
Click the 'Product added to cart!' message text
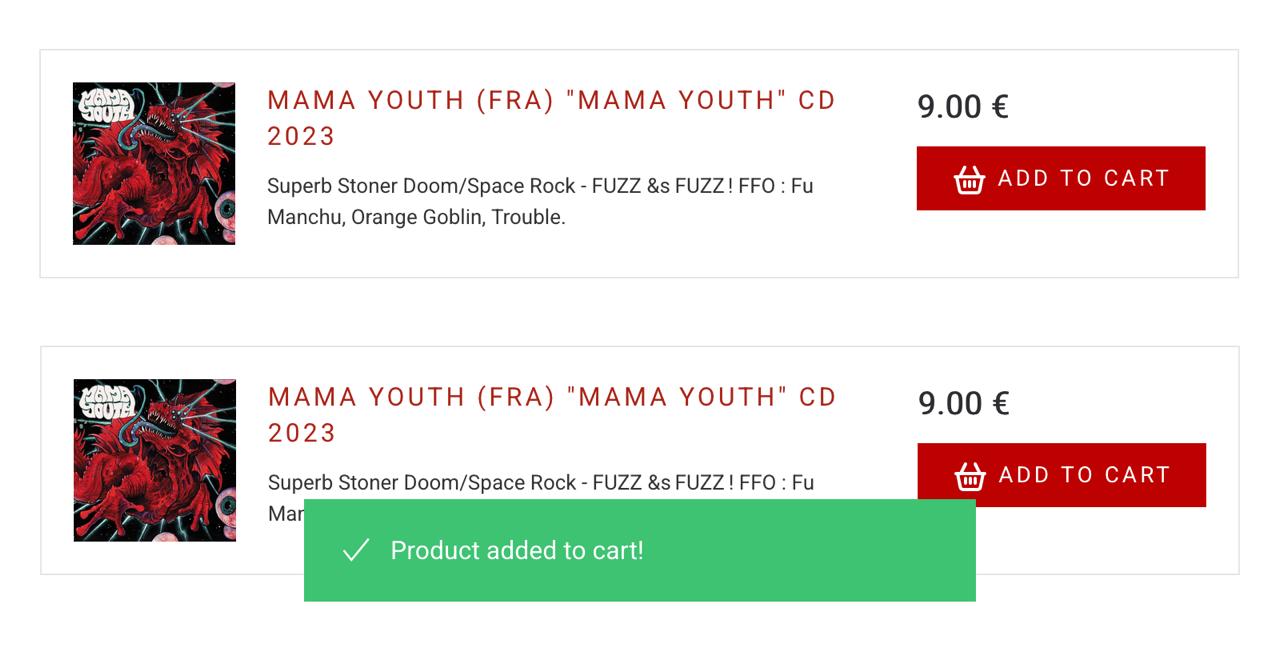516,551
